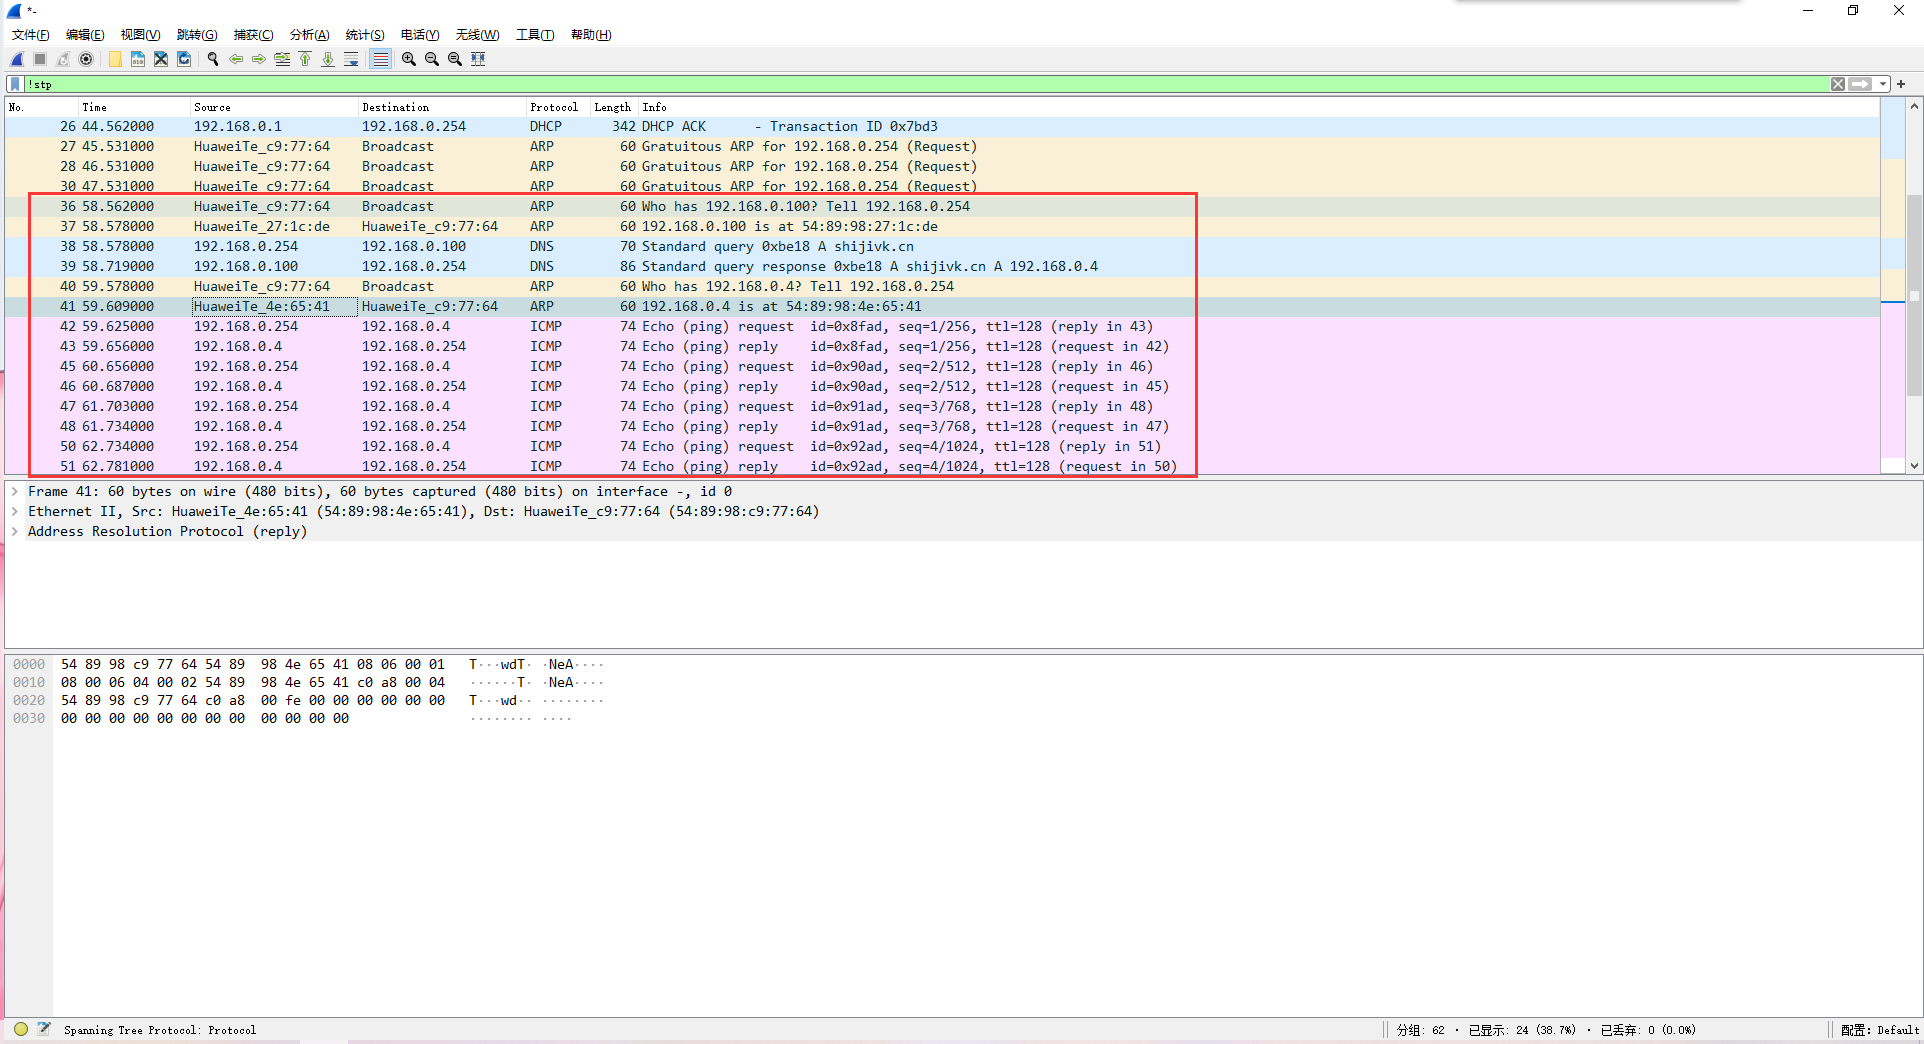Screen dimensions: 1924x1044
Task: Open expert information from status bar circle
Action: pyautogui.click(x=21, y=1029)
